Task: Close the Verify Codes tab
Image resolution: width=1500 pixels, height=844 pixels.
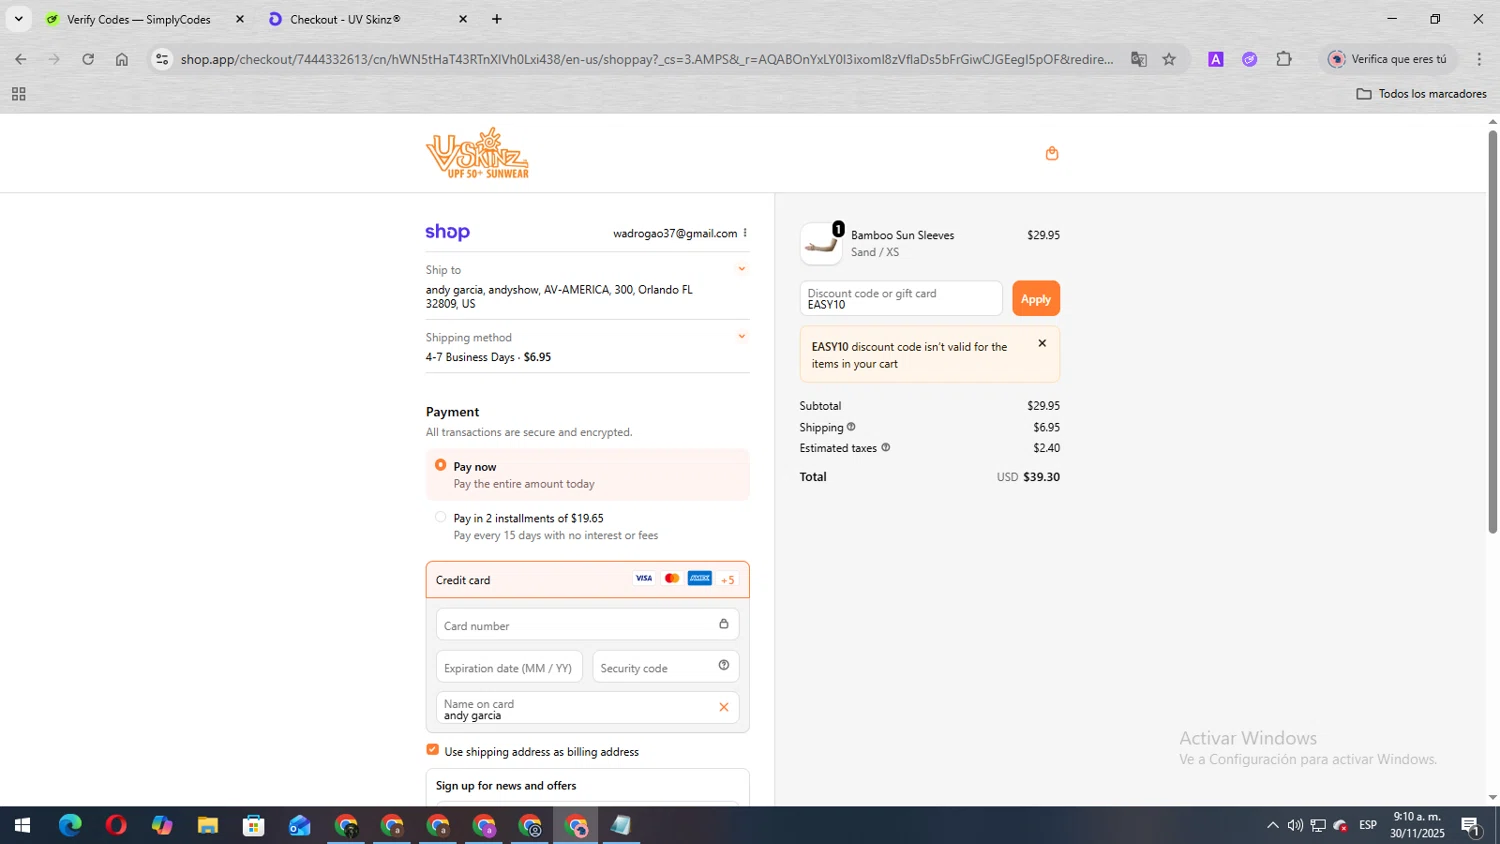Action: [x=239, y=19]
